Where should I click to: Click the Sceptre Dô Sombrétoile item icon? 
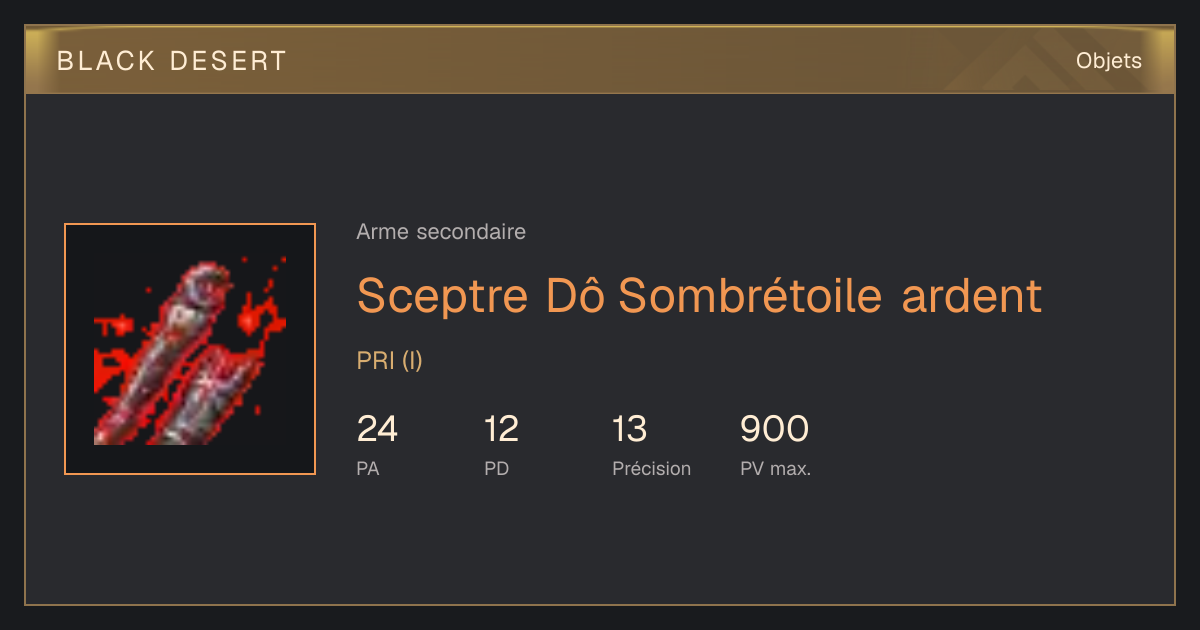[x=190, y=349]
